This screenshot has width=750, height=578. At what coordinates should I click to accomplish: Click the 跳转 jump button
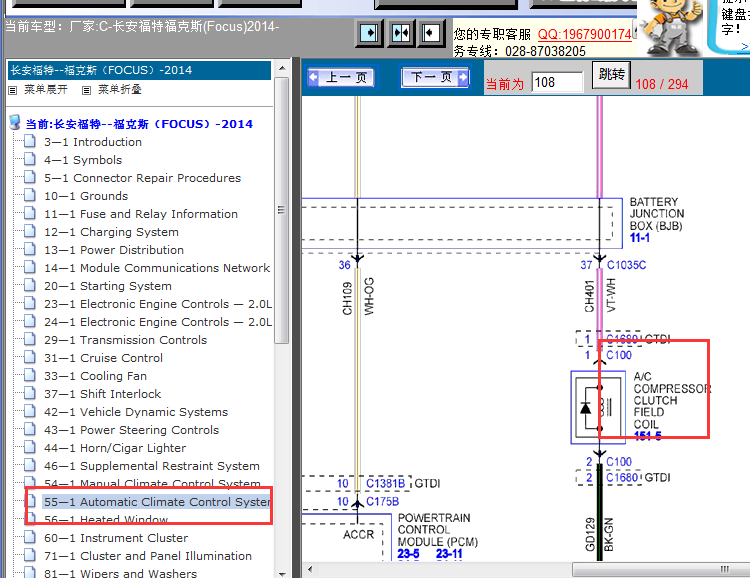(x=611, y=74)
